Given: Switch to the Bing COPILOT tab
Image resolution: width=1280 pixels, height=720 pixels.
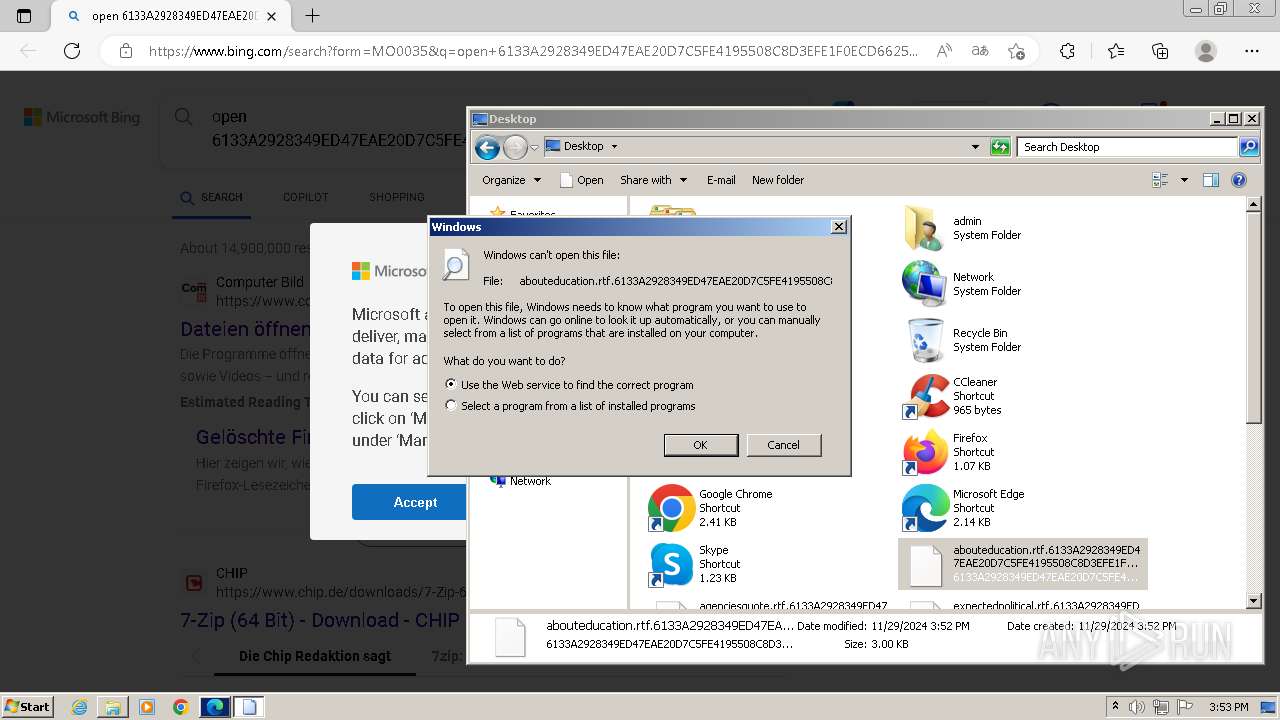Looking at the screenshot, I should (x=305, y=197).
